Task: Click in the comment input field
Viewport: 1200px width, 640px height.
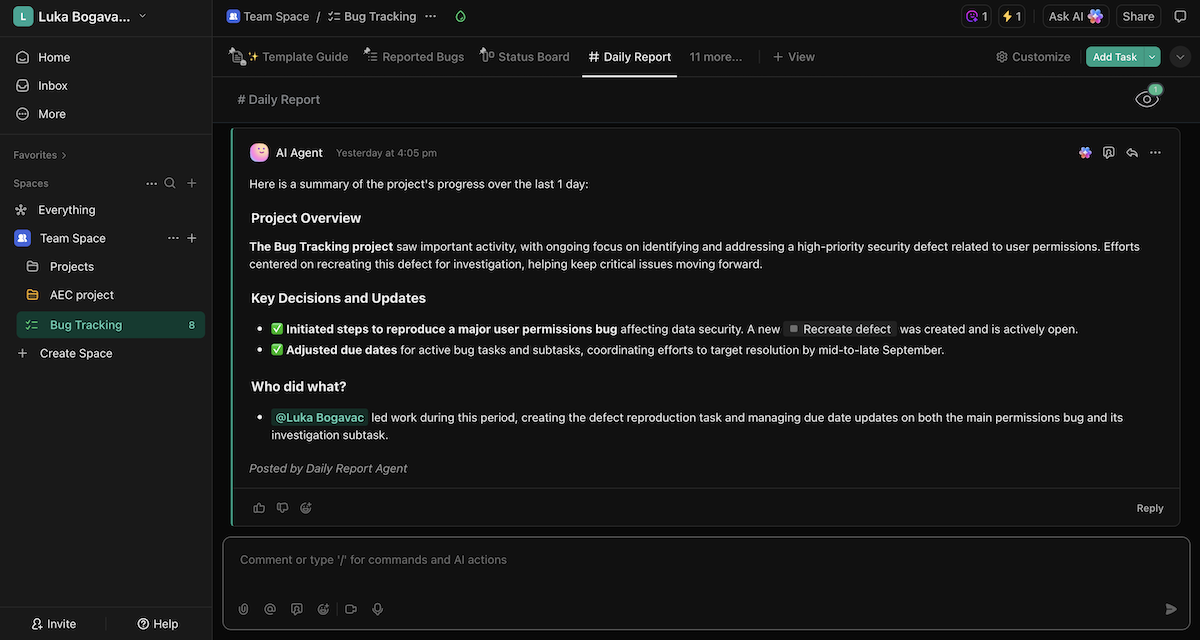Action: [600, 560]
